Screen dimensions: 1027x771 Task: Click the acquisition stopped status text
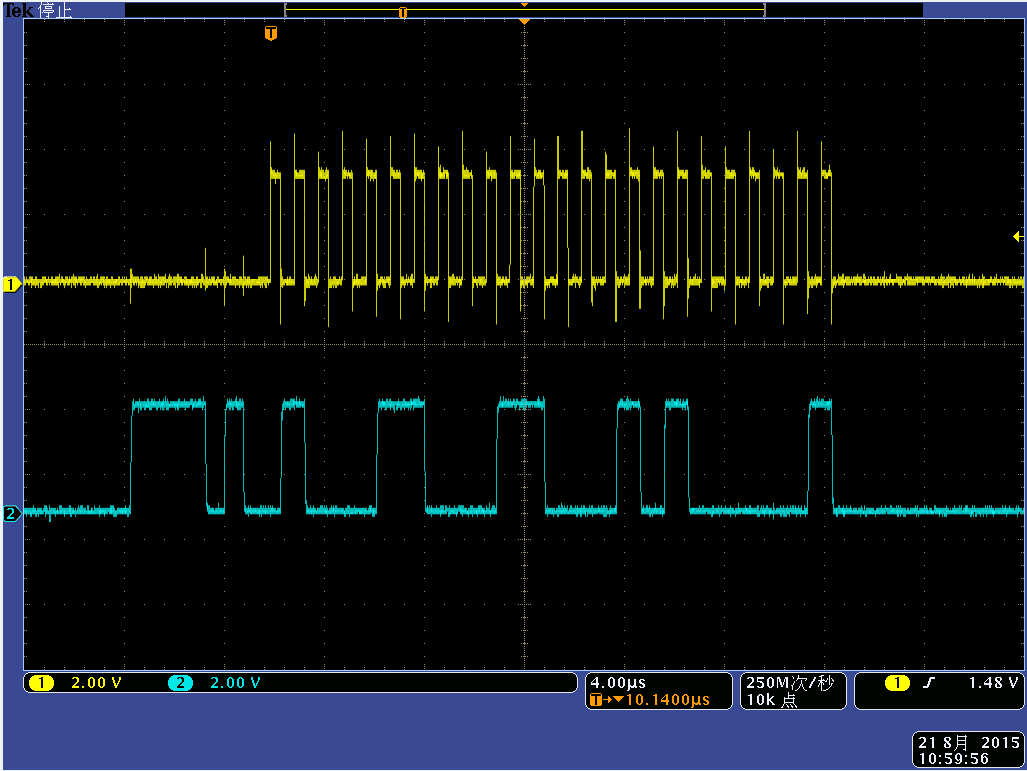point(54,10)
